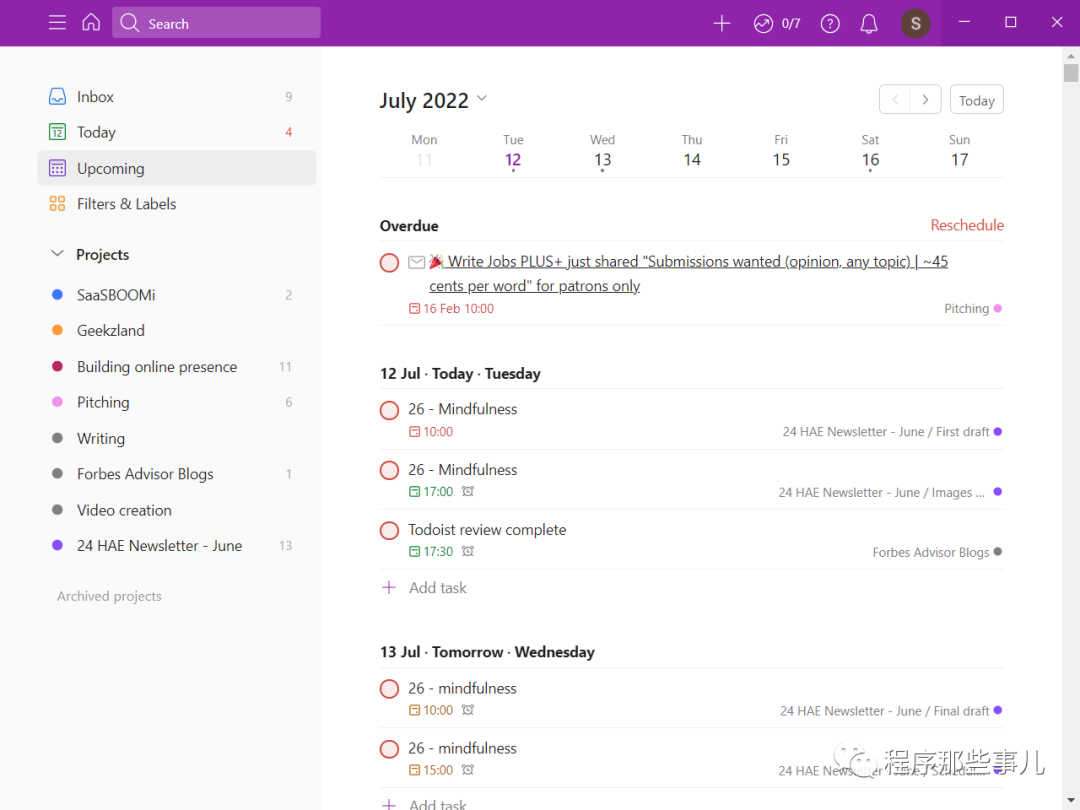Select Sun 17 in week strip

[x=959, y=152]
